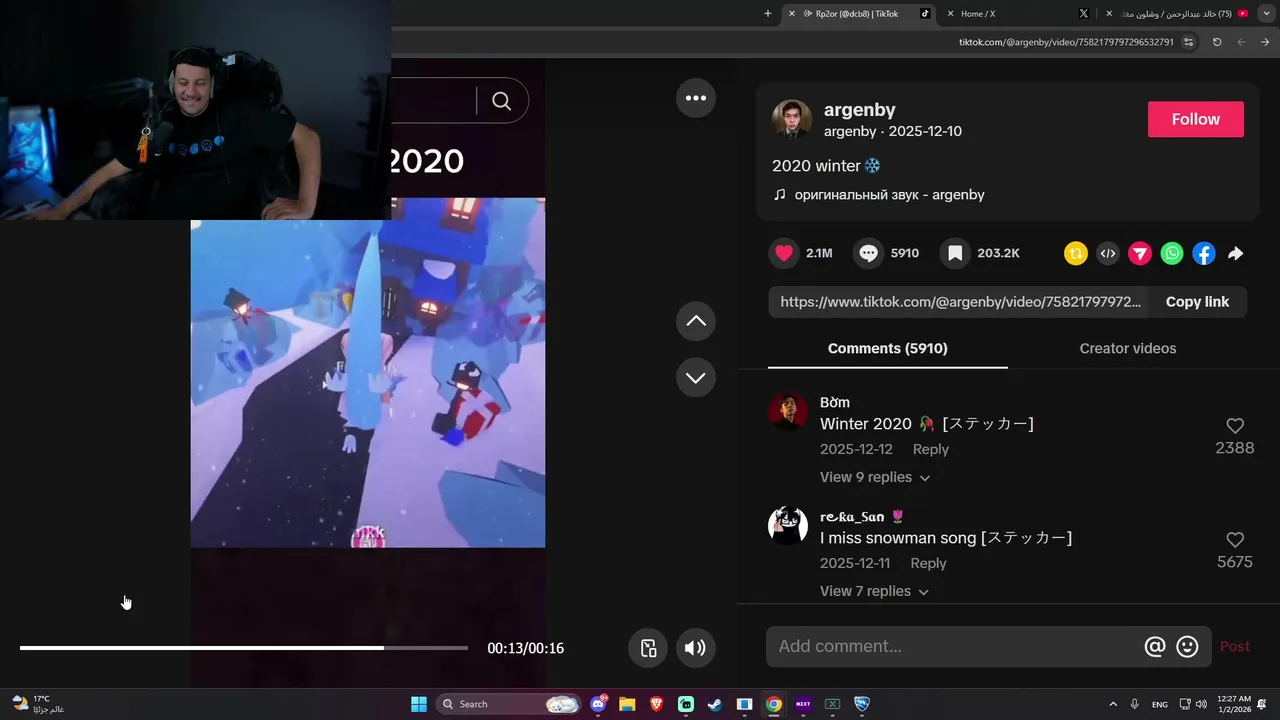Open the weather widget 17°C
The width and height of the screenshot is (1280, 720).
coord(38,704)
